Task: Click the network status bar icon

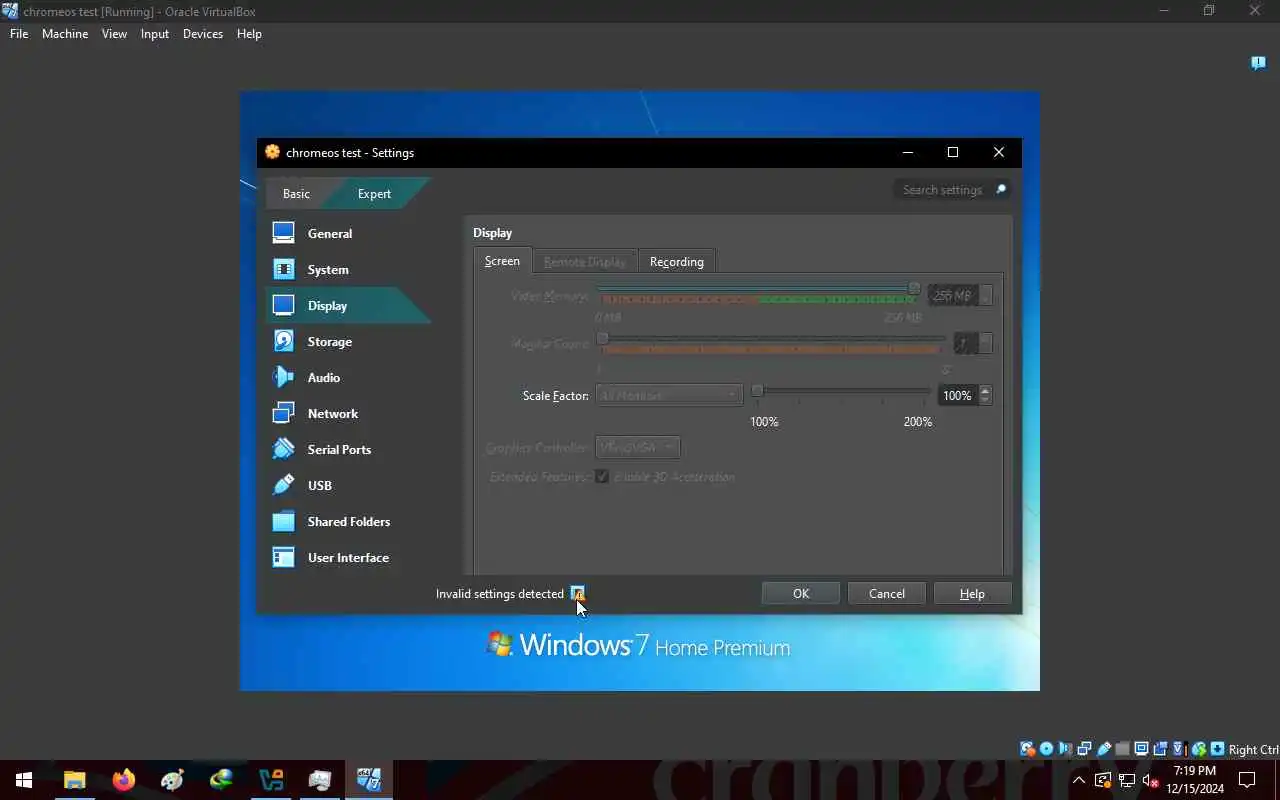Action: (x=1084, y=749)
